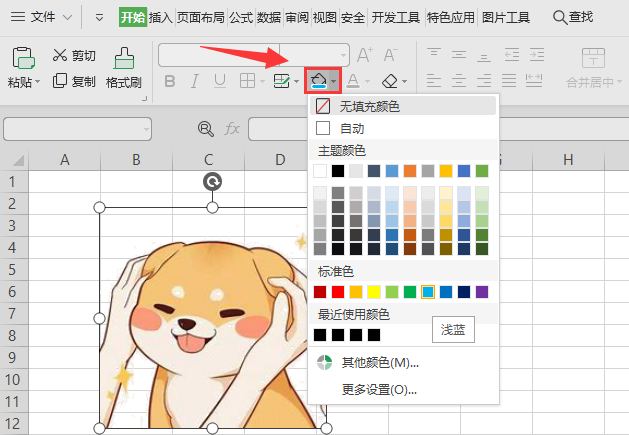Switch to the 图片工具 tab
Screen dimensions: 629x435
point(505,17)
